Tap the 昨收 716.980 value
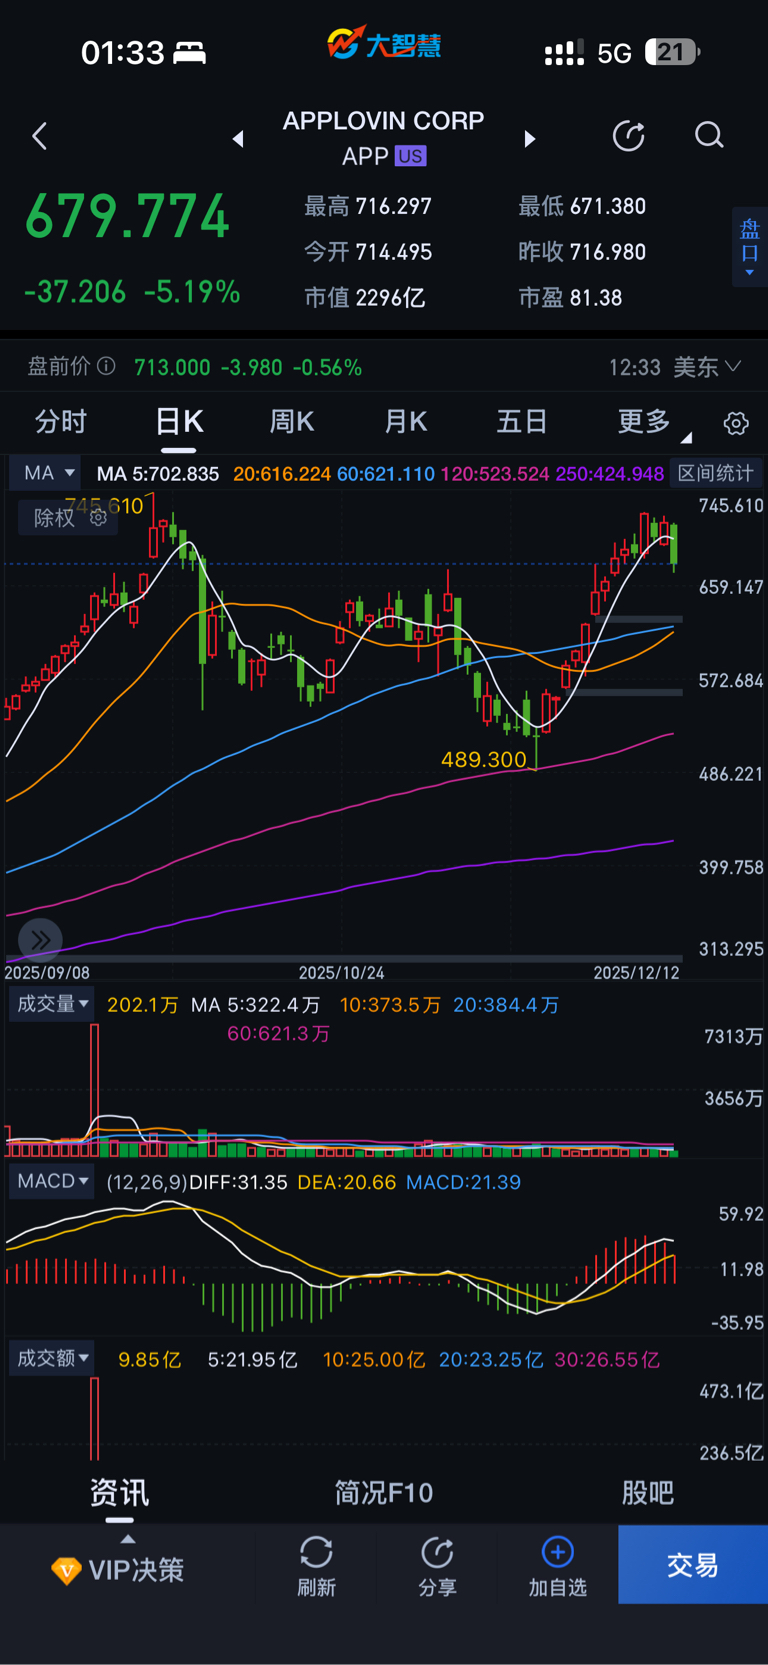 608,252
